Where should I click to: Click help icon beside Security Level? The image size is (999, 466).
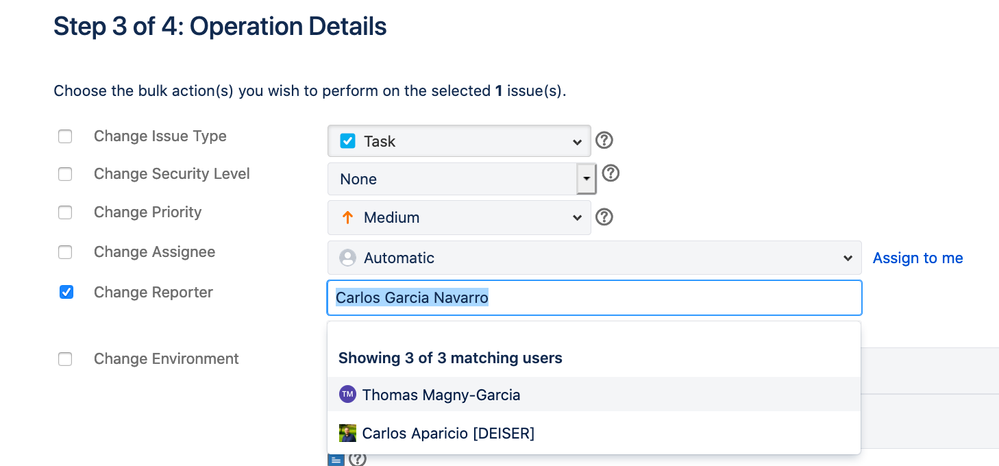611,173
